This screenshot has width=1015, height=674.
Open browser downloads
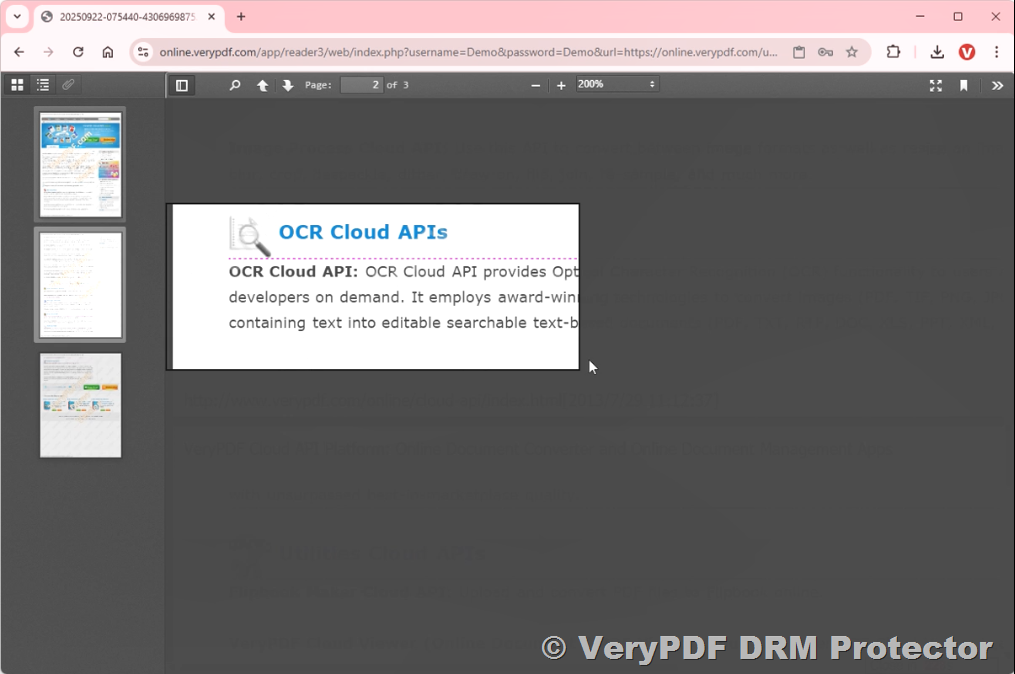point(937,52)
